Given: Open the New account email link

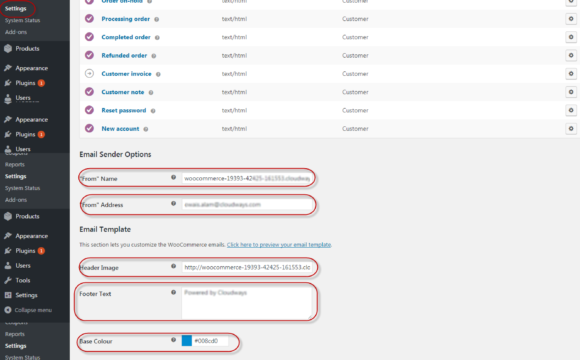Looking at the screenshot, I should pos(120,129).
